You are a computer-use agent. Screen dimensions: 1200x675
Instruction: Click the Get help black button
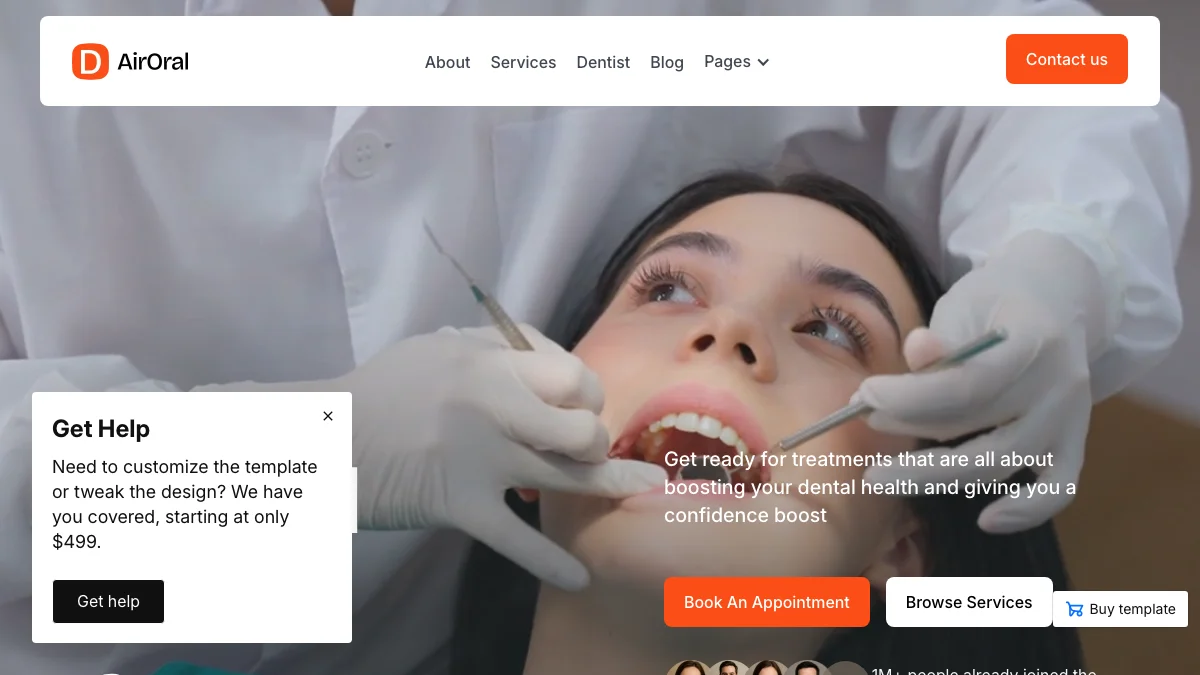coord(108,601)
